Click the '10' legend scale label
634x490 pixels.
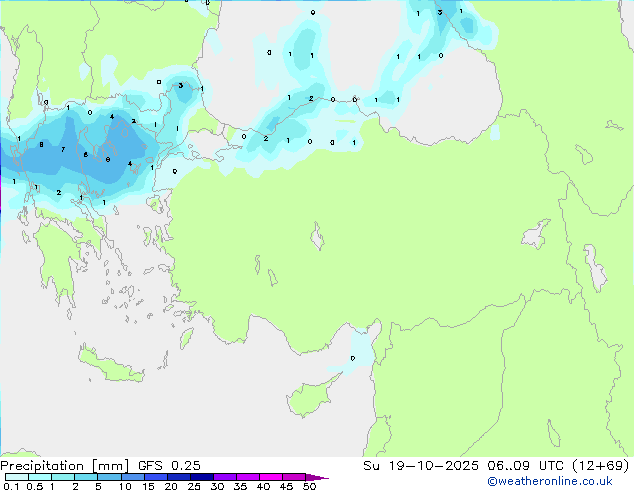click(x=125, y=486)
